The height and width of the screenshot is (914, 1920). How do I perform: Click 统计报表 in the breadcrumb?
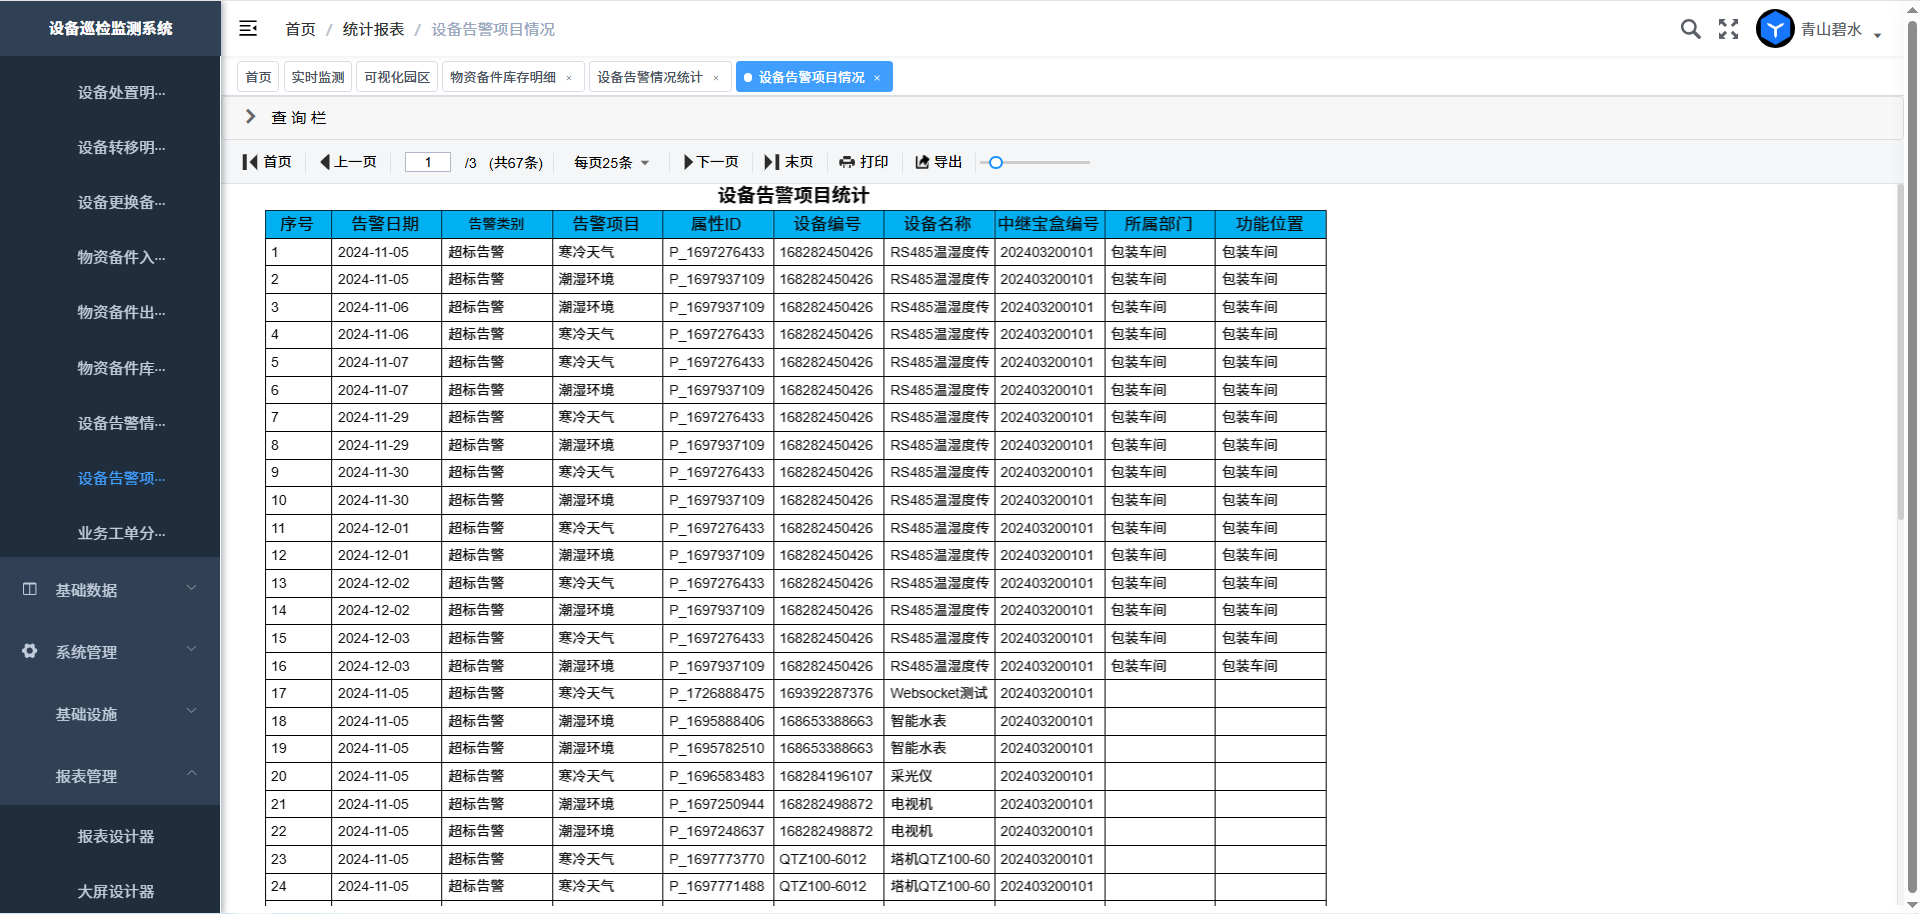373,29
